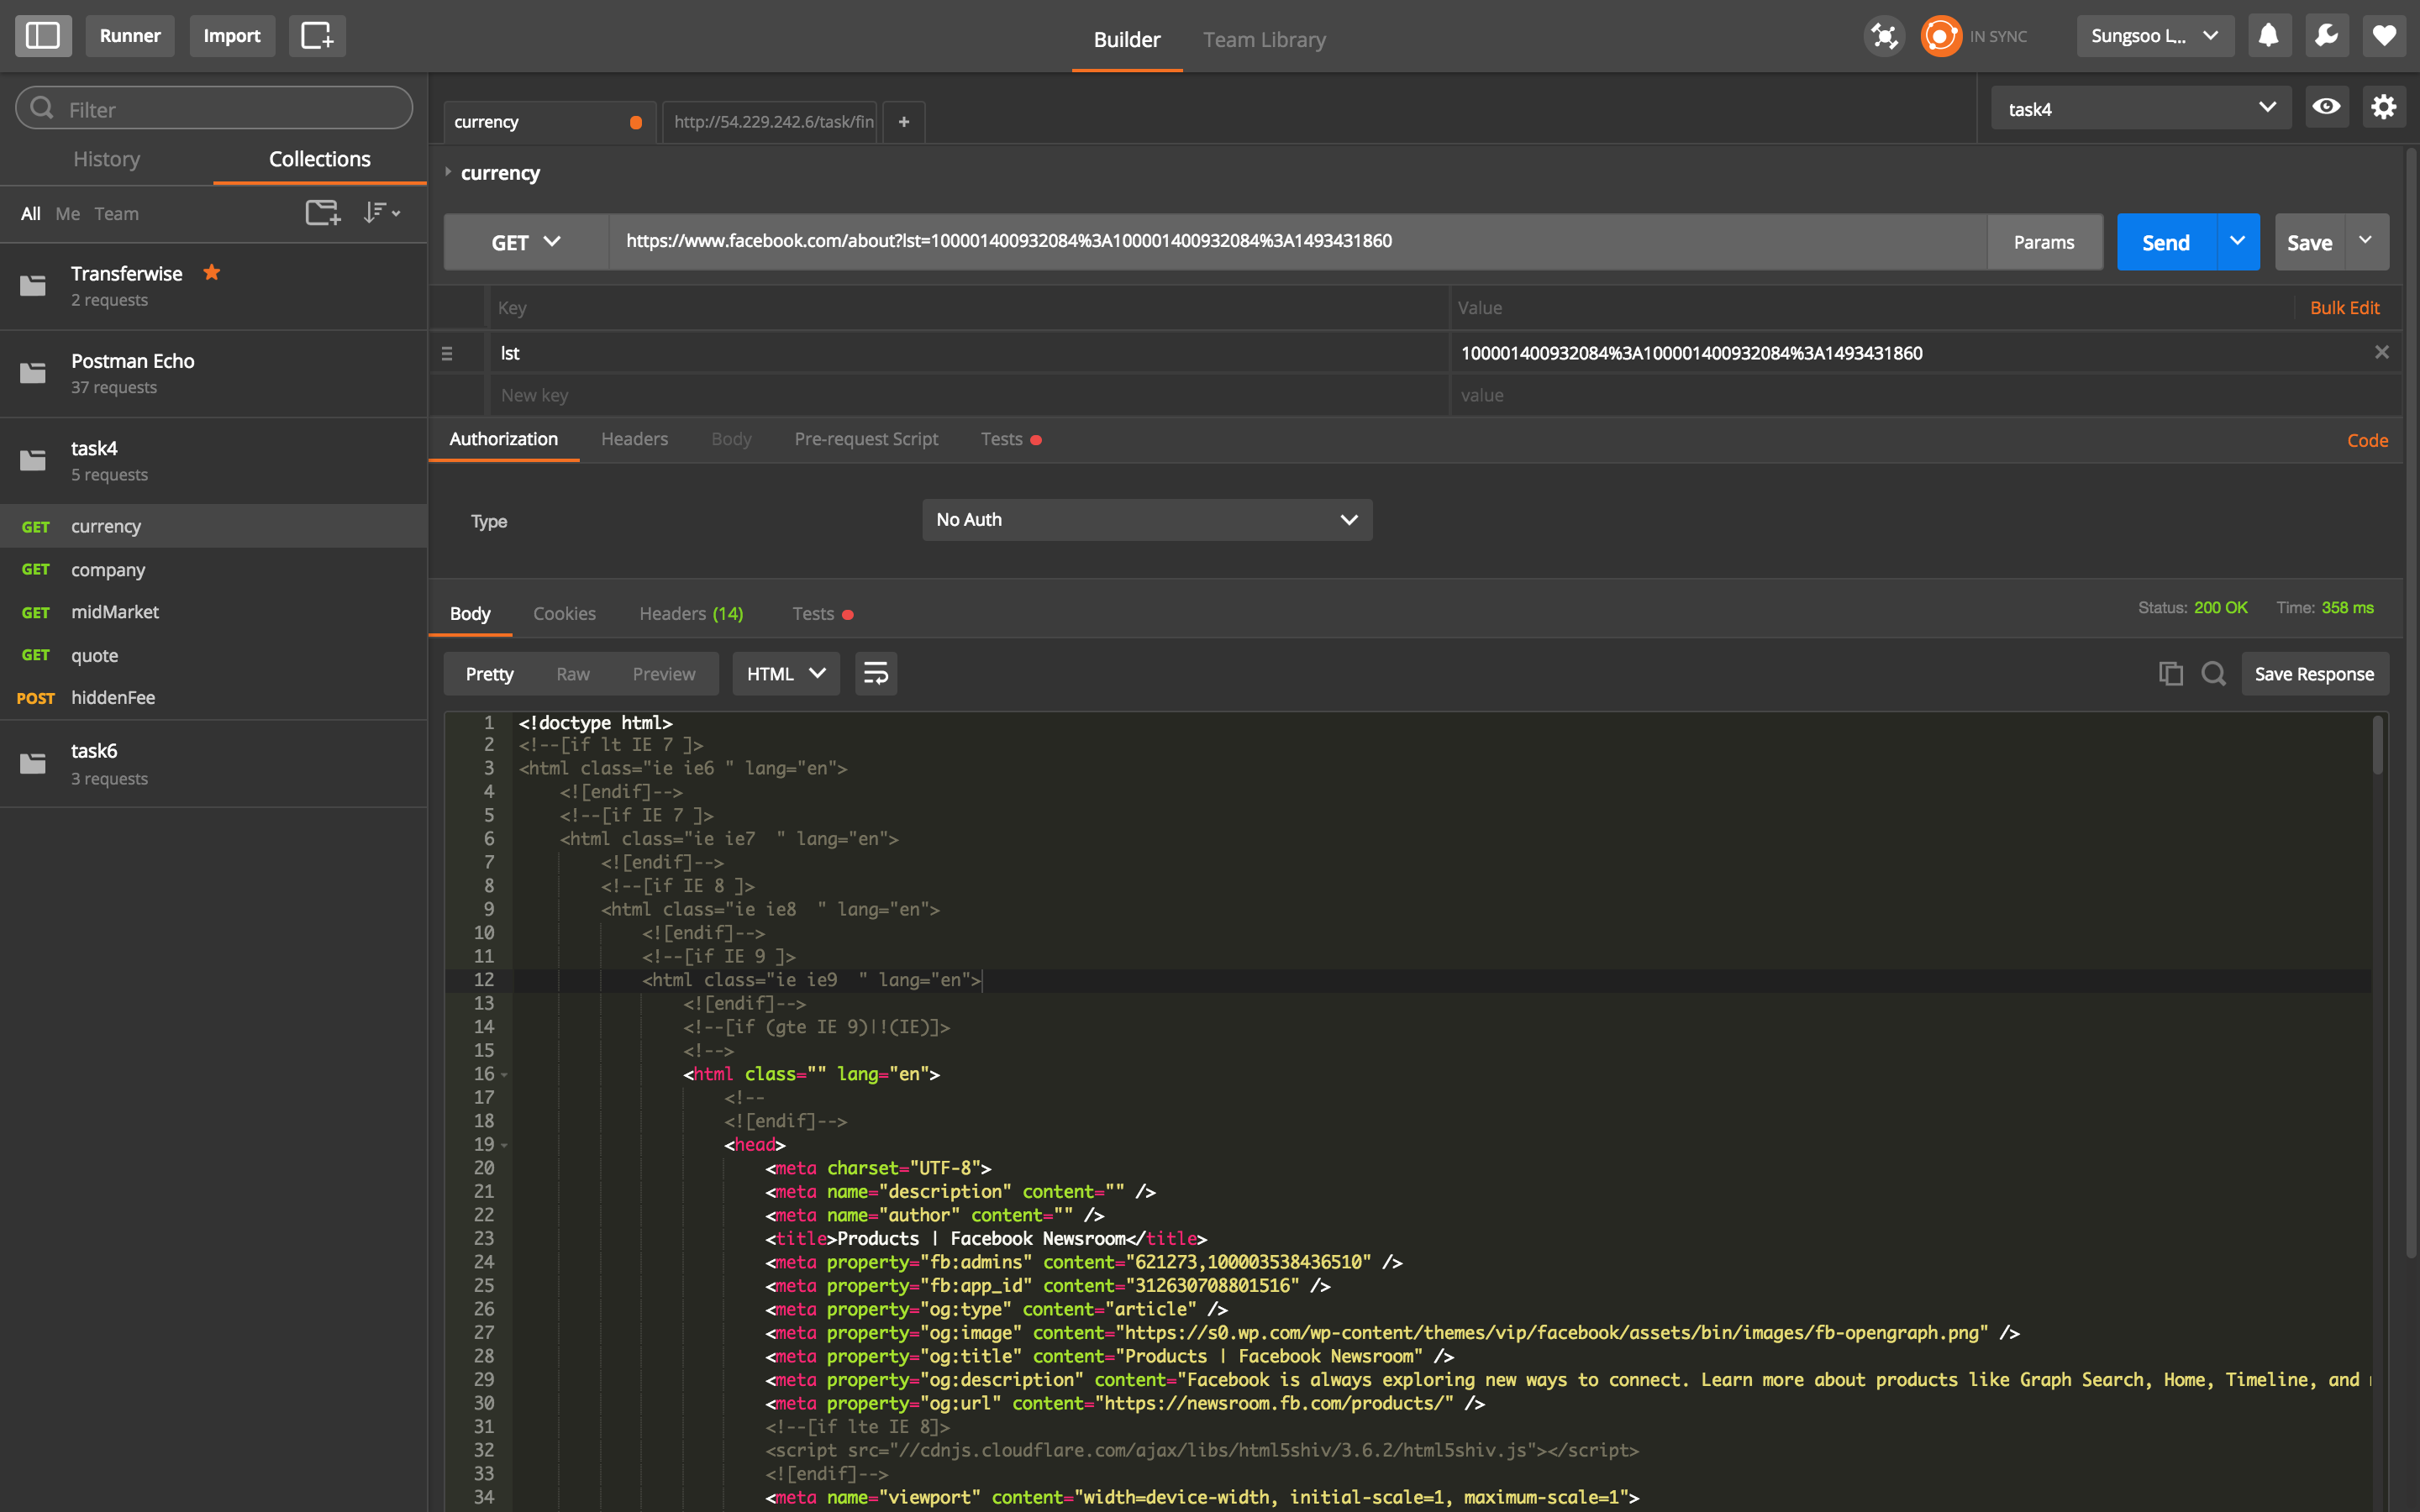Click the blue Send button

tap(2165, 242)
